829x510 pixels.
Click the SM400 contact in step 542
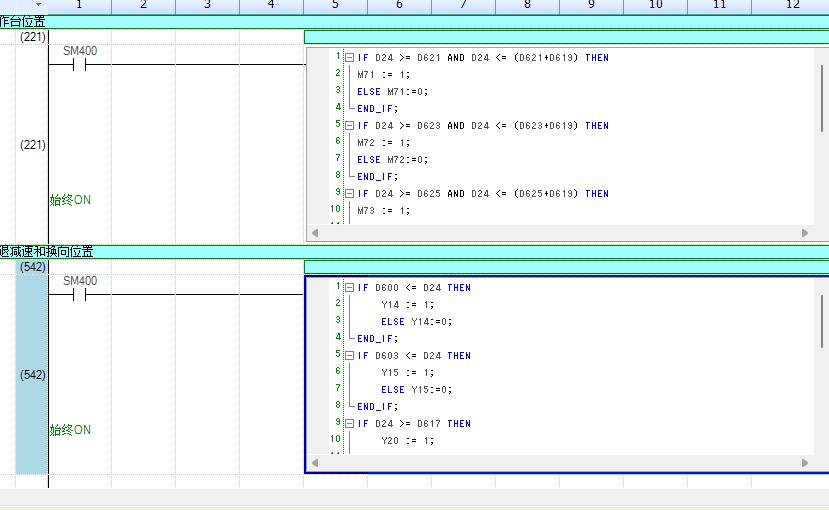[80, 295]
